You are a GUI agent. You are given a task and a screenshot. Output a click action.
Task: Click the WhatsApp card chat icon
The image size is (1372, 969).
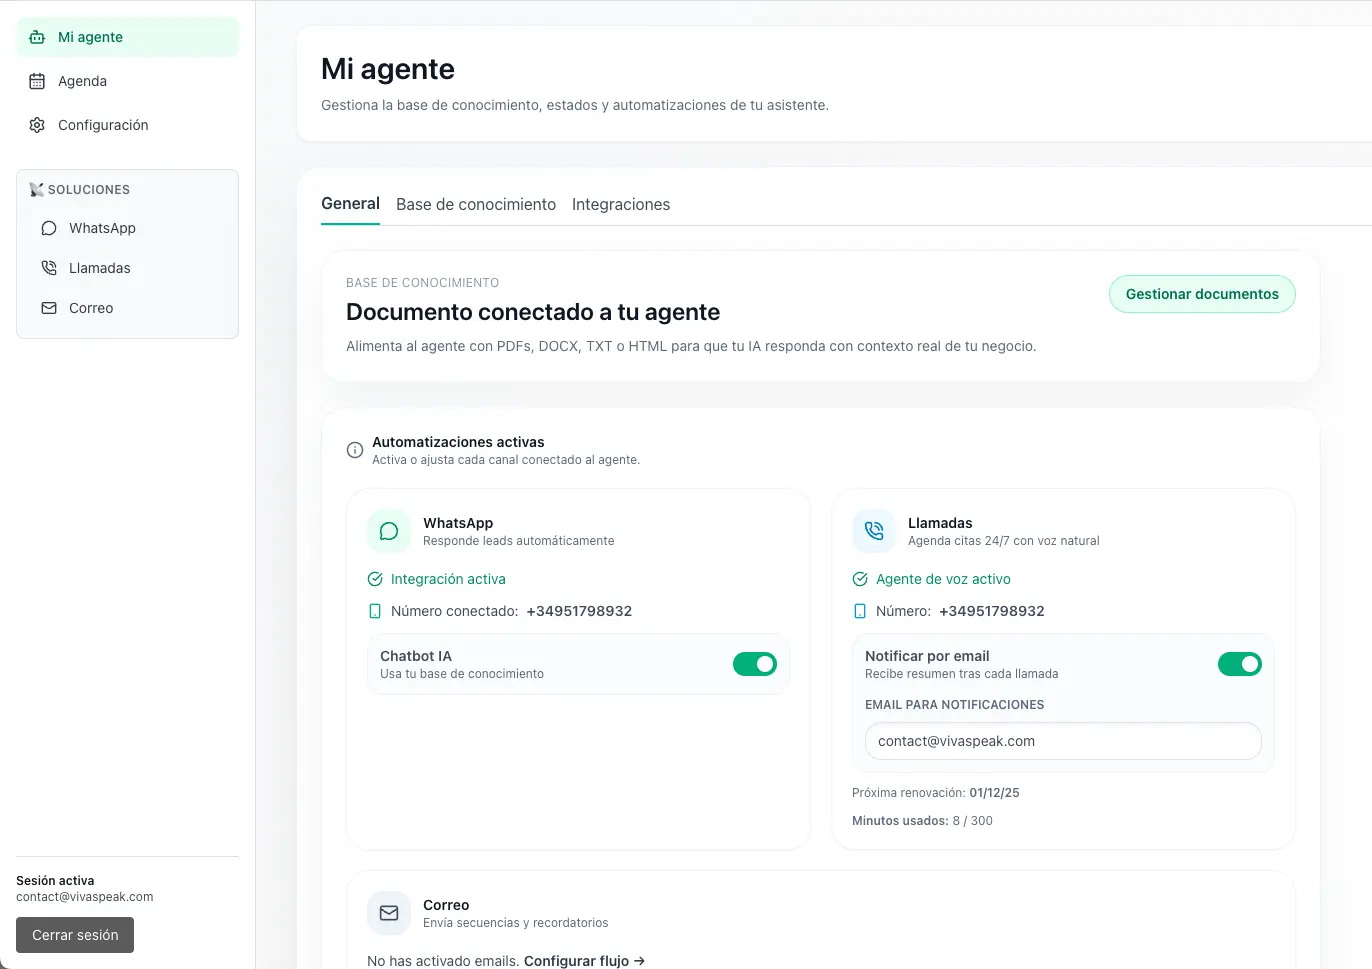click(x=389, y=531)
